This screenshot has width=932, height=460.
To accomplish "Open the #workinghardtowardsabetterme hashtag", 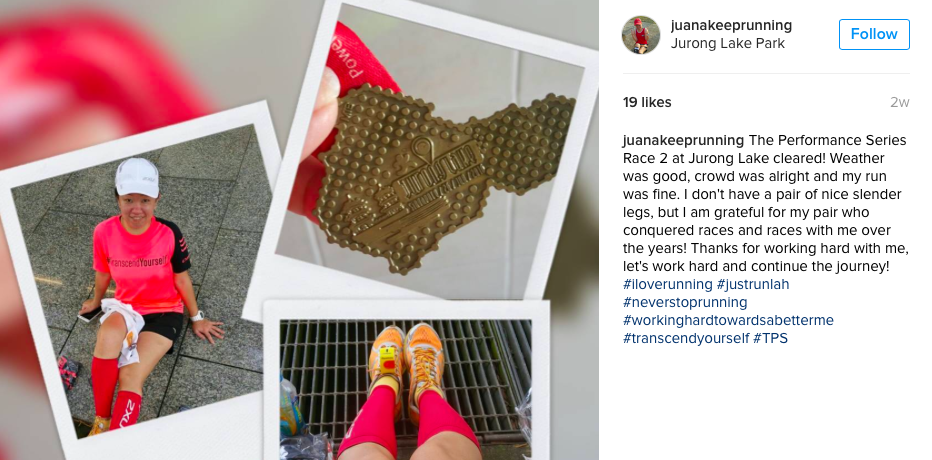I will [728, 320].
